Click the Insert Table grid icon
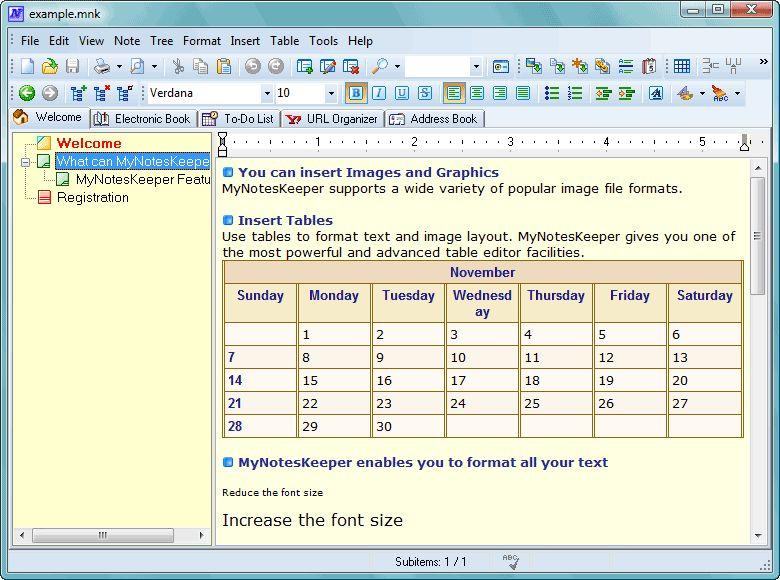780x580 pixels. pos(681,66)
